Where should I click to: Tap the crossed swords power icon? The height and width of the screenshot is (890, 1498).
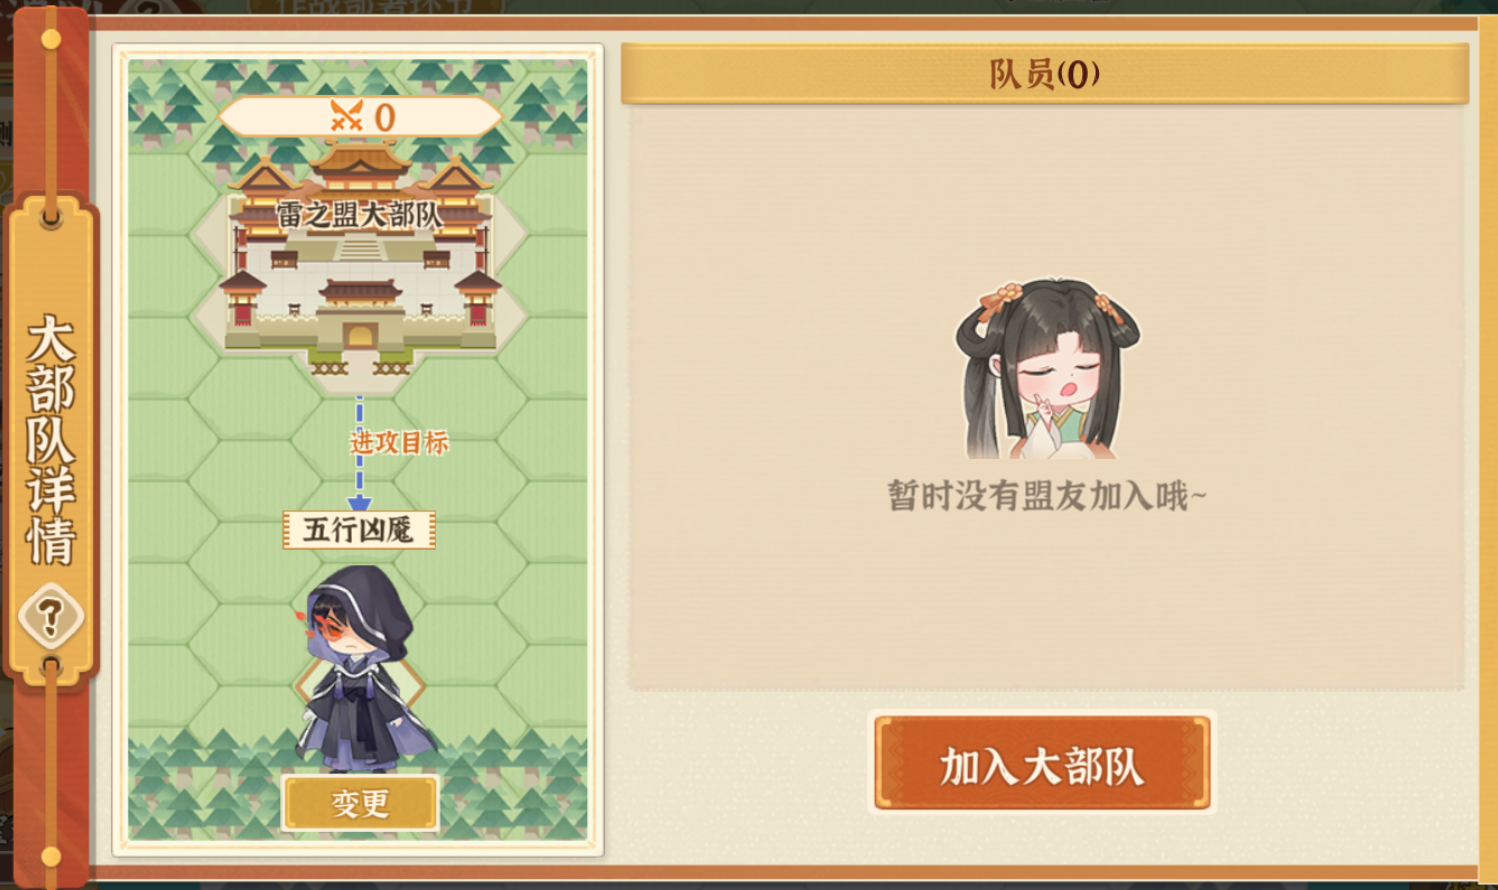(x=346, y=117)
